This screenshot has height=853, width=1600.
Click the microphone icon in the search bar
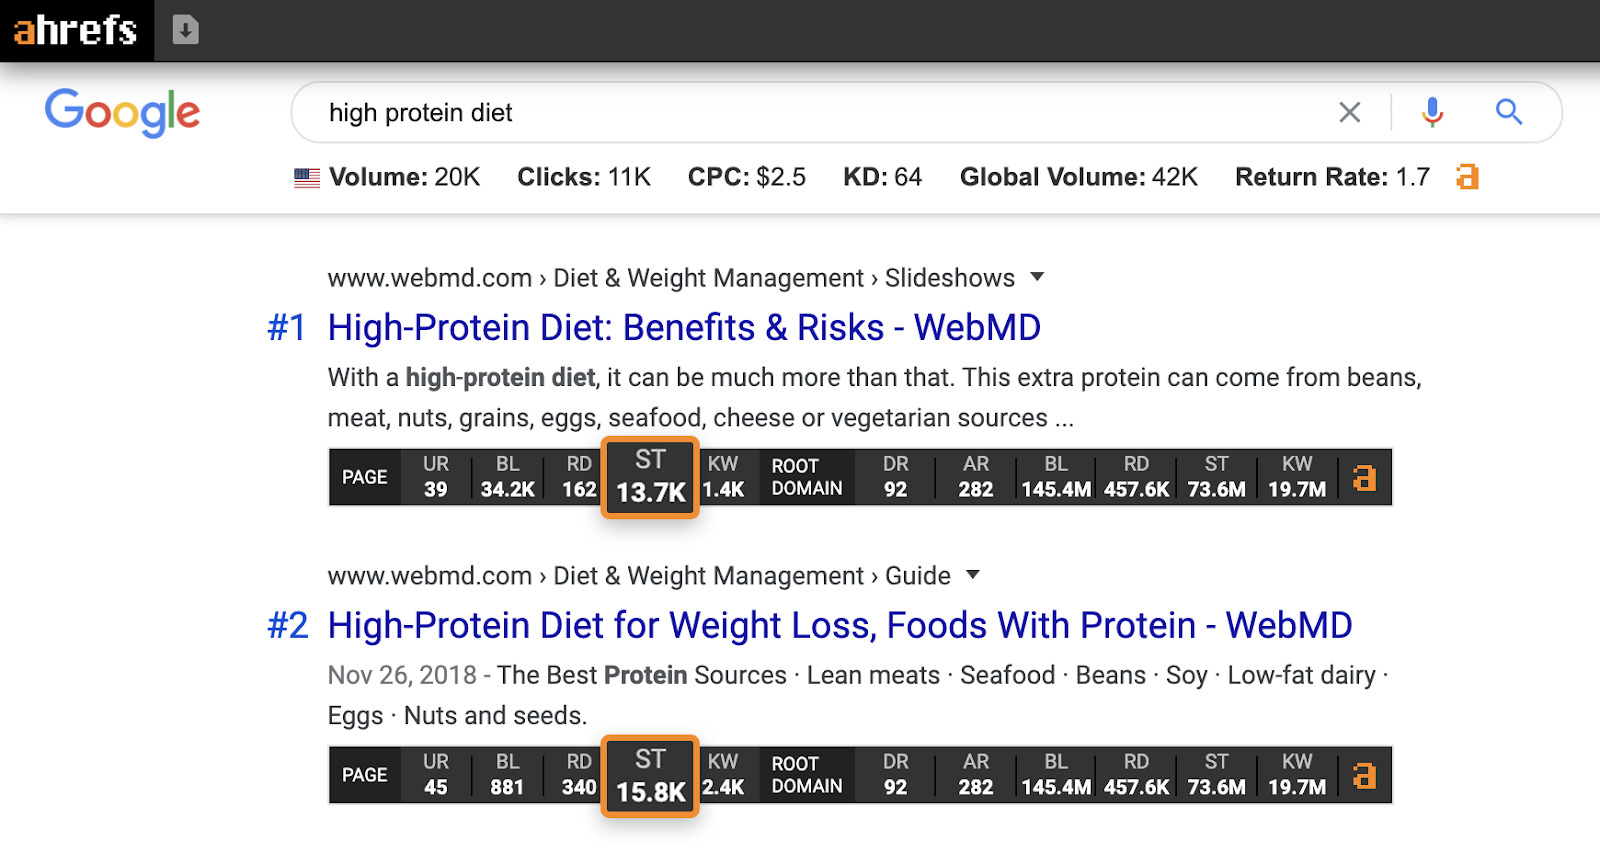tap(1431, 112)
